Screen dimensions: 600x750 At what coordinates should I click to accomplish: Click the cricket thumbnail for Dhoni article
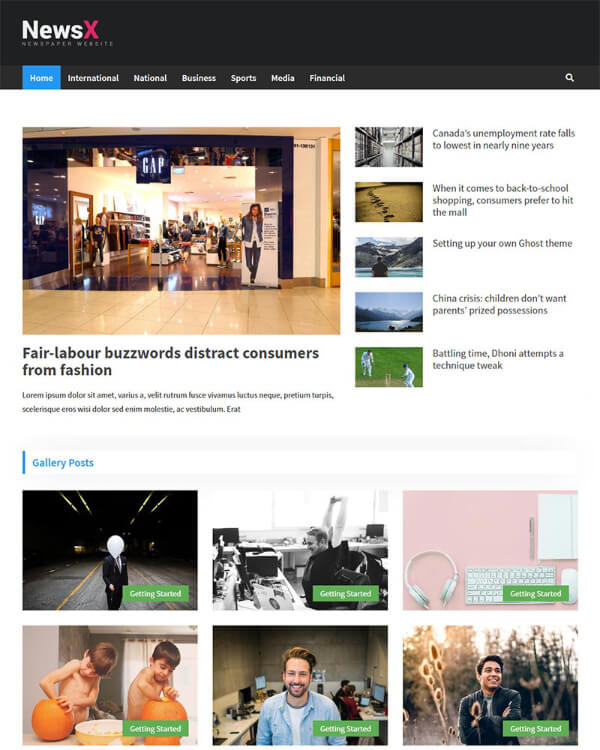(x=388, y=367)
